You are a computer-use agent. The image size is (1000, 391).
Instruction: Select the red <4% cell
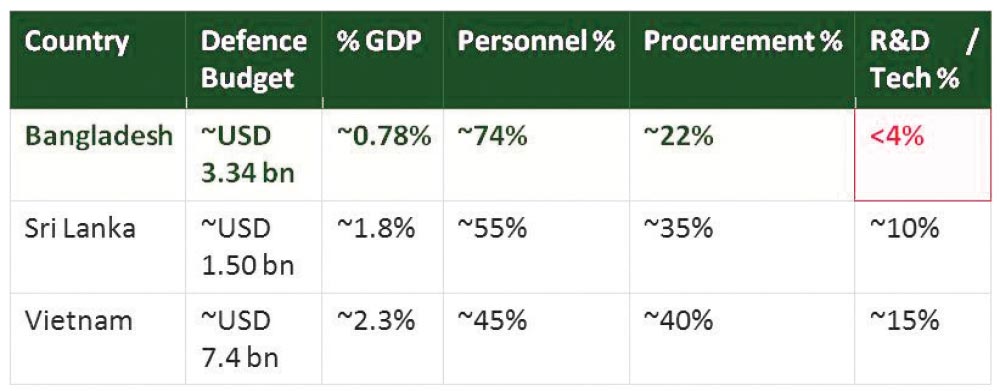(923, 155)
